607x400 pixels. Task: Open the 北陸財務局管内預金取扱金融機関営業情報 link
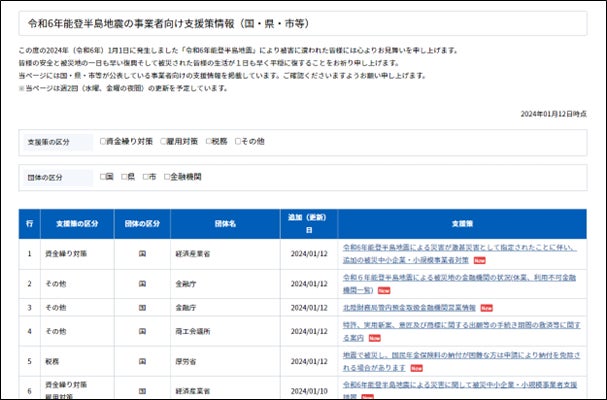click(409, 307)
